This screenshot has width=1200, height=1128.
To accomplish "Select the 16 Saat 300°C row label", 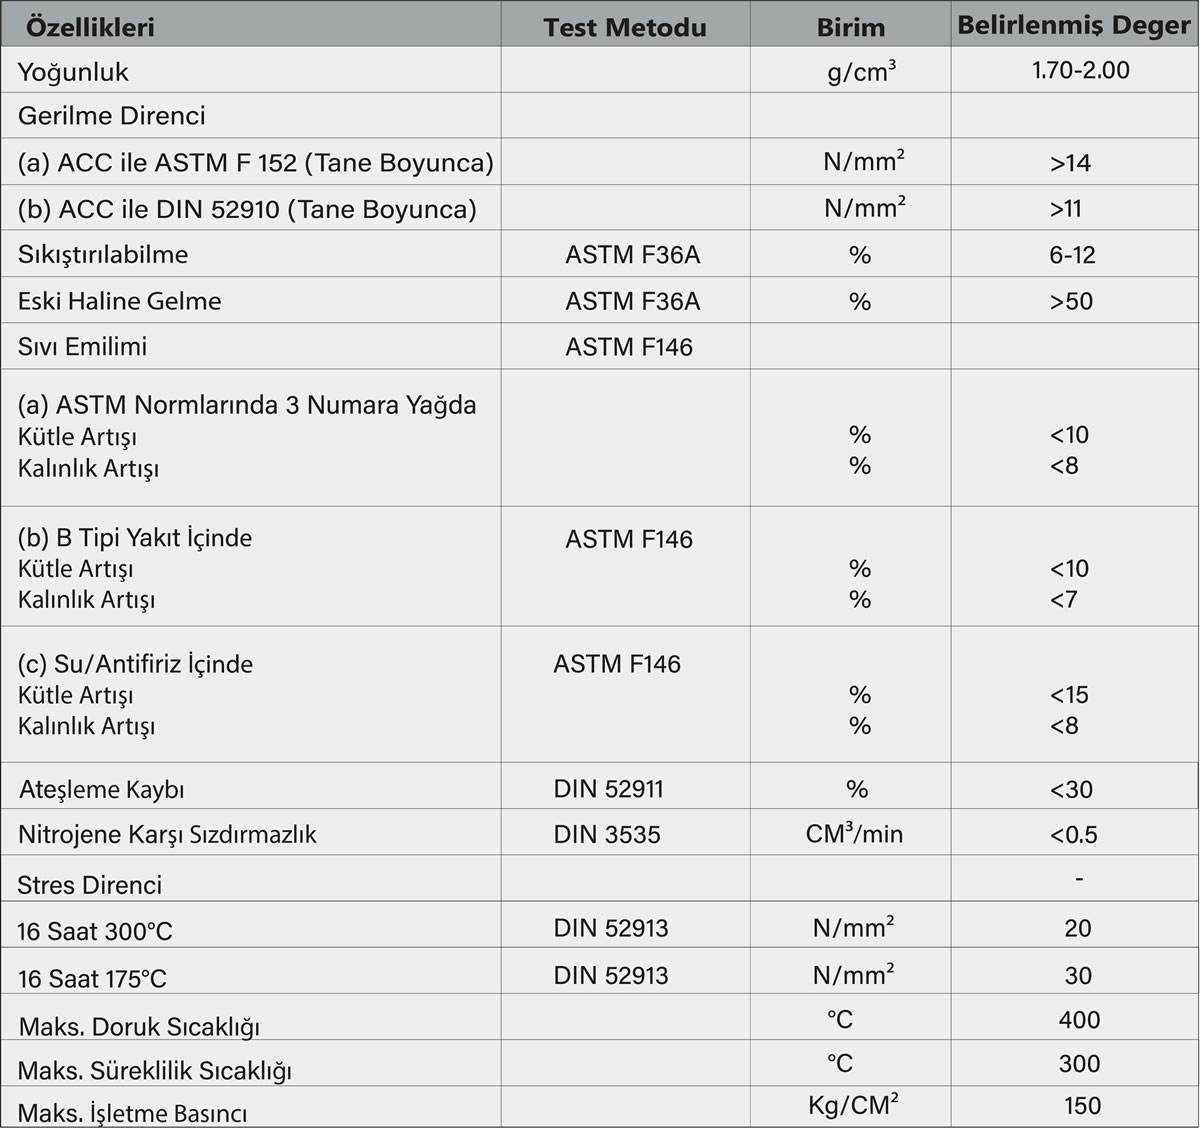I will pyautogui.click(x=95, y=931).
